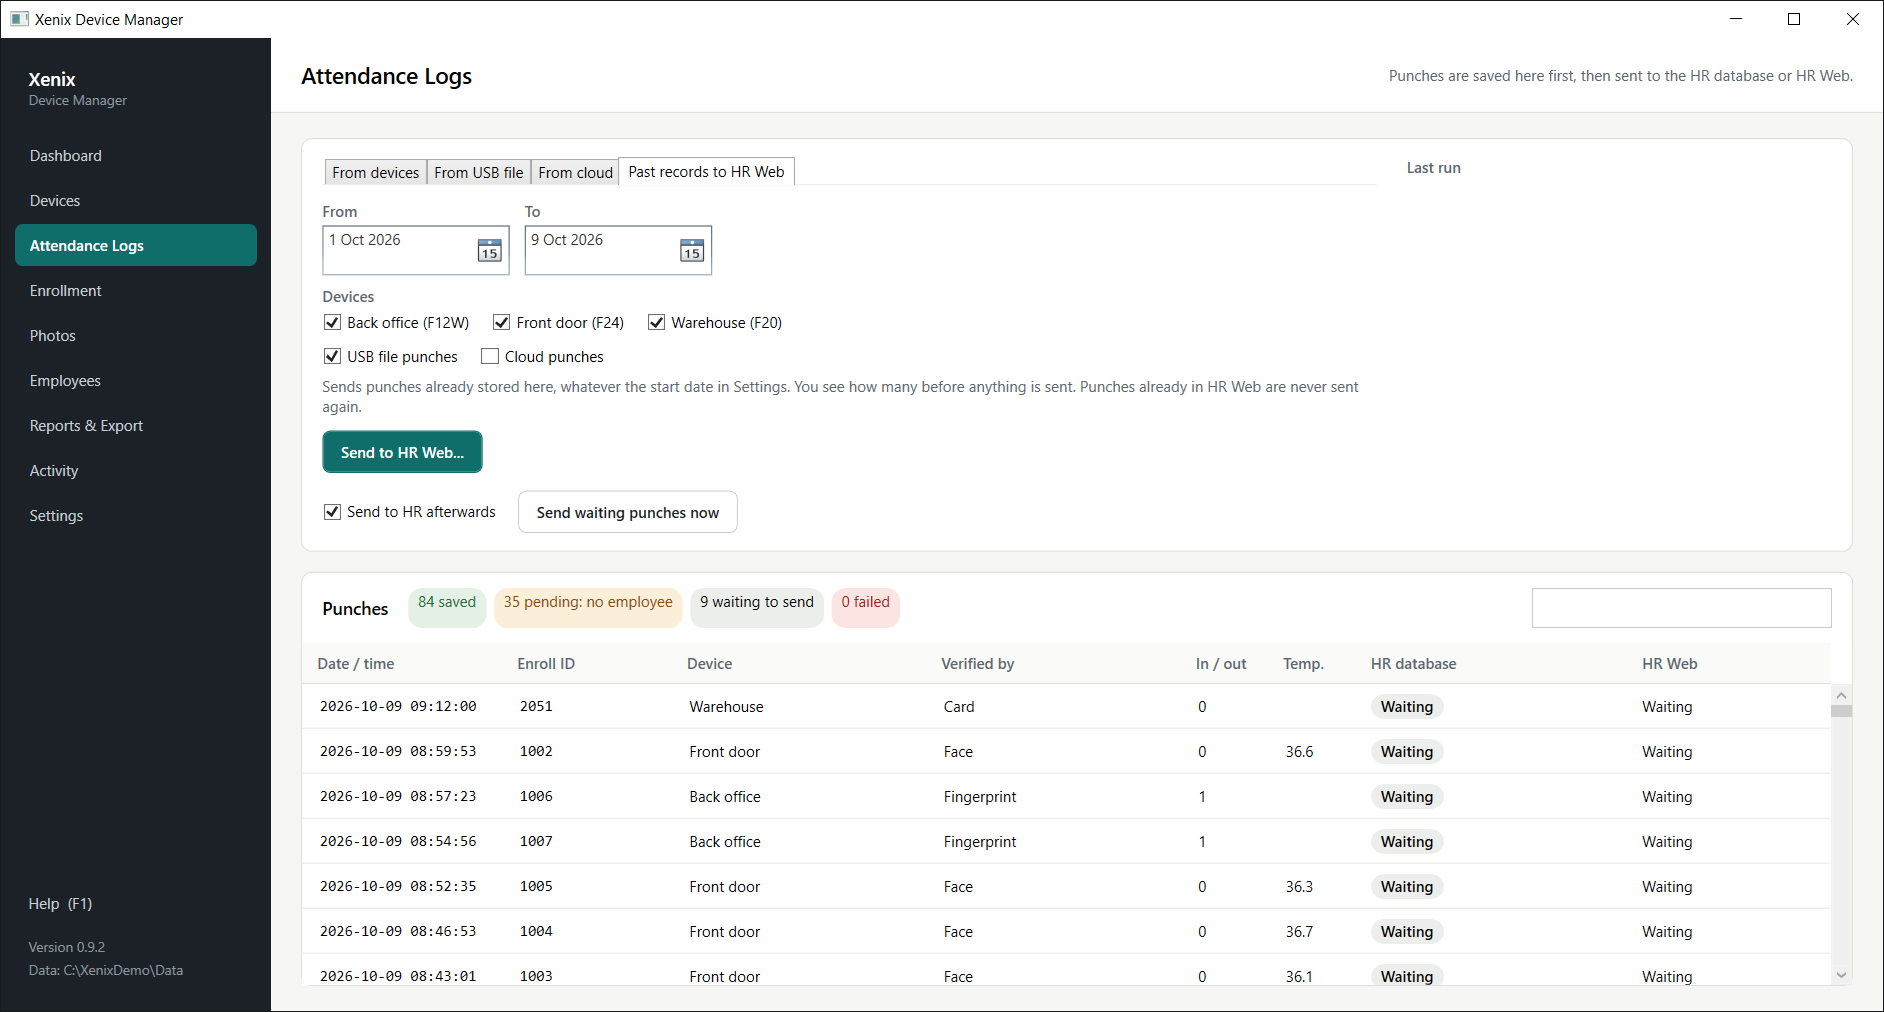Screen dimensions: 1884x1012
Task: View the Activity page
Action: (x=136, y=471)
